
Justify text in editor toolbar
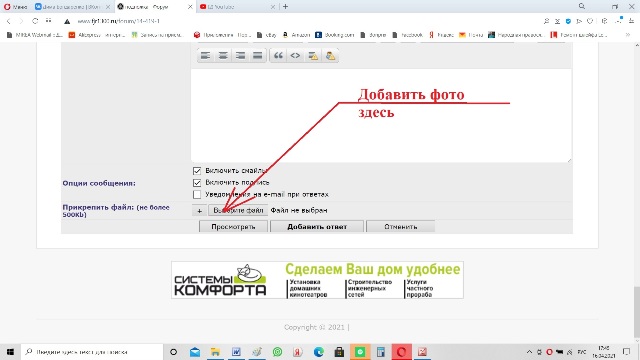[258, 56]
